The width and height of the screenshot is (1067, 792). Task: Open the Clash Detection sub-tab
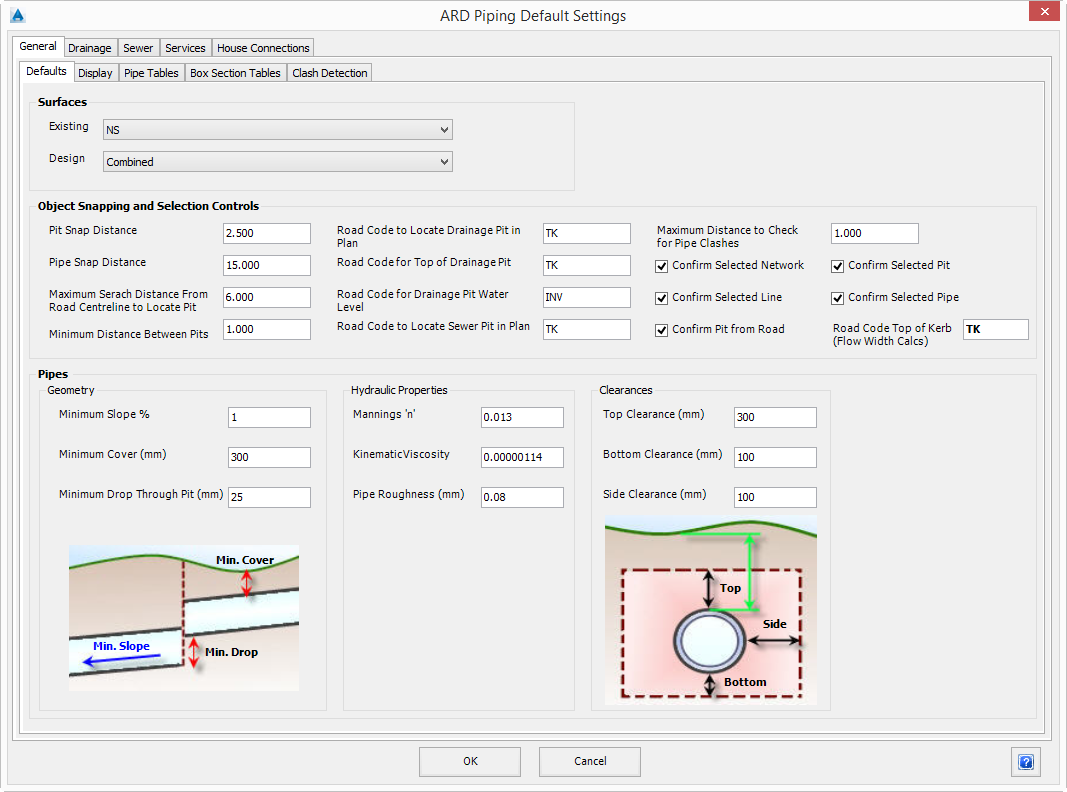point(330,73)
